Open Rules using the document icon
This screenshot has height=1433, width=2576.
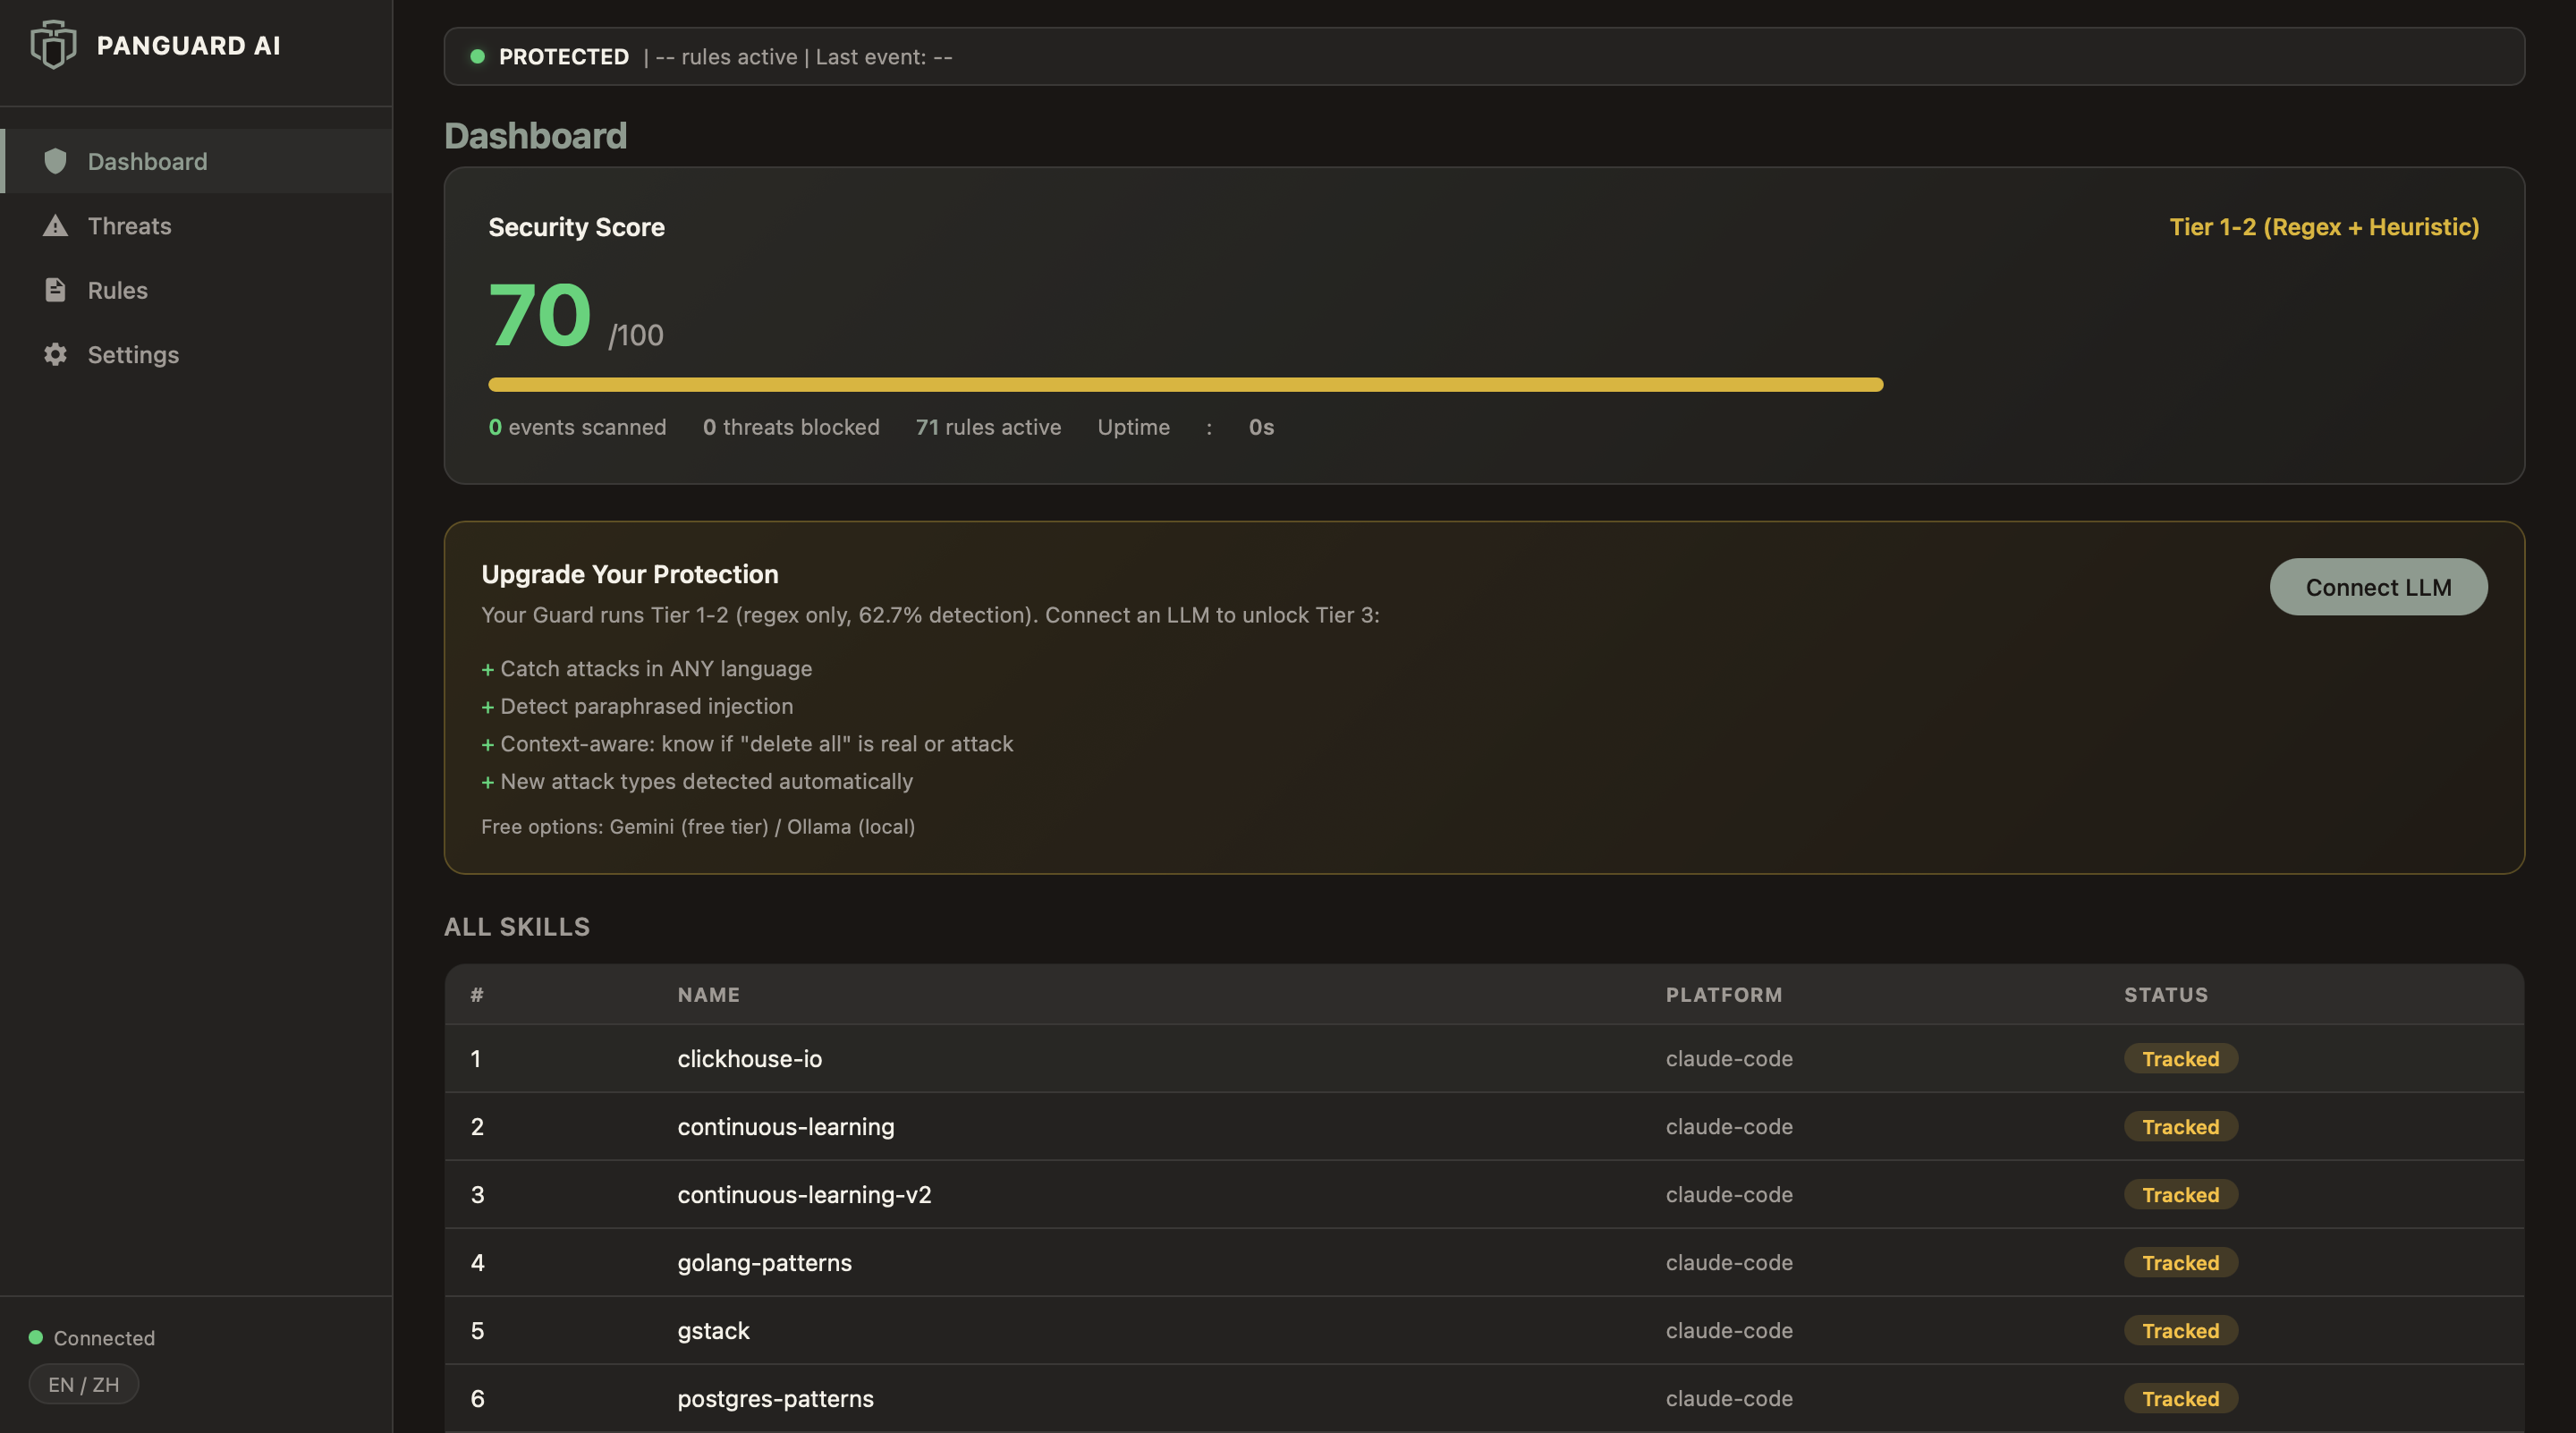(x=55, y=290)
